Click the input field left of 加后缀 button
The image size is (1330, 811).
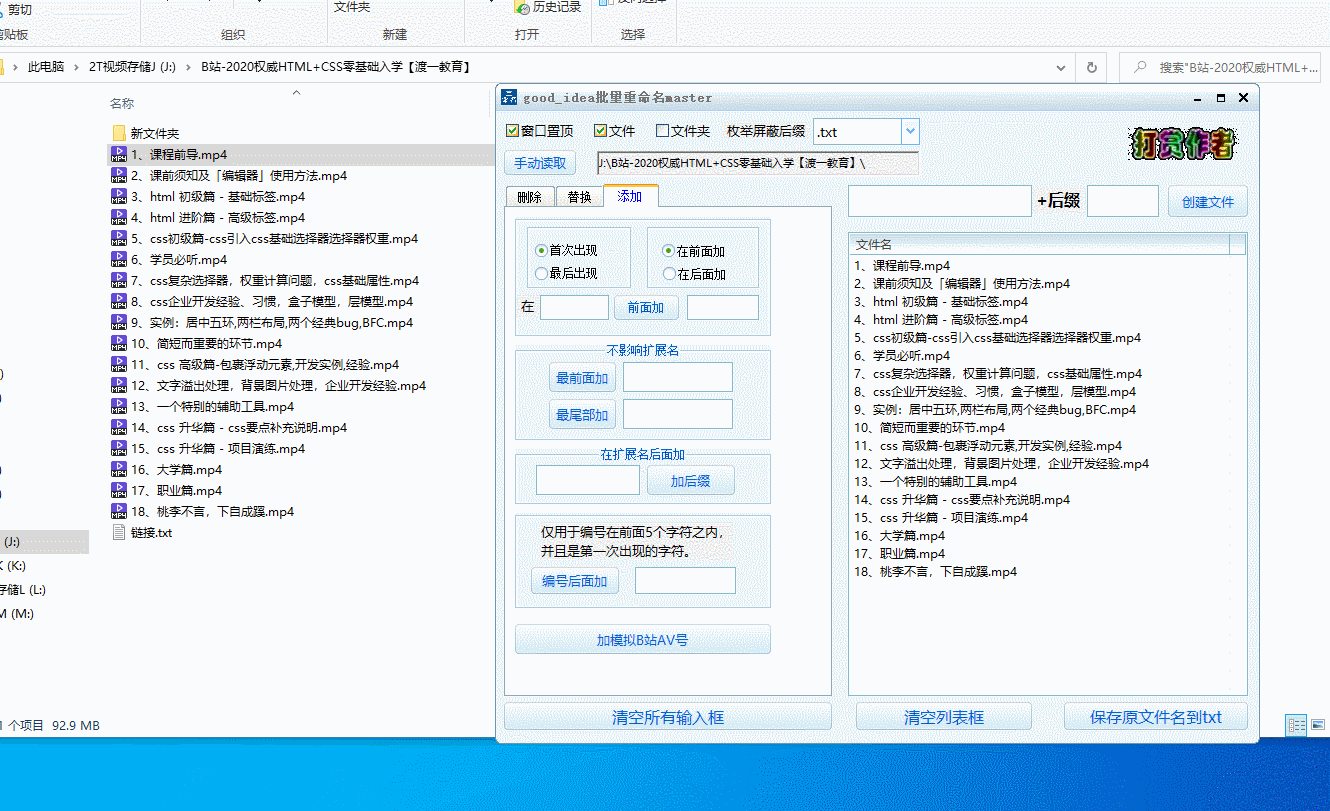[588, 480]
